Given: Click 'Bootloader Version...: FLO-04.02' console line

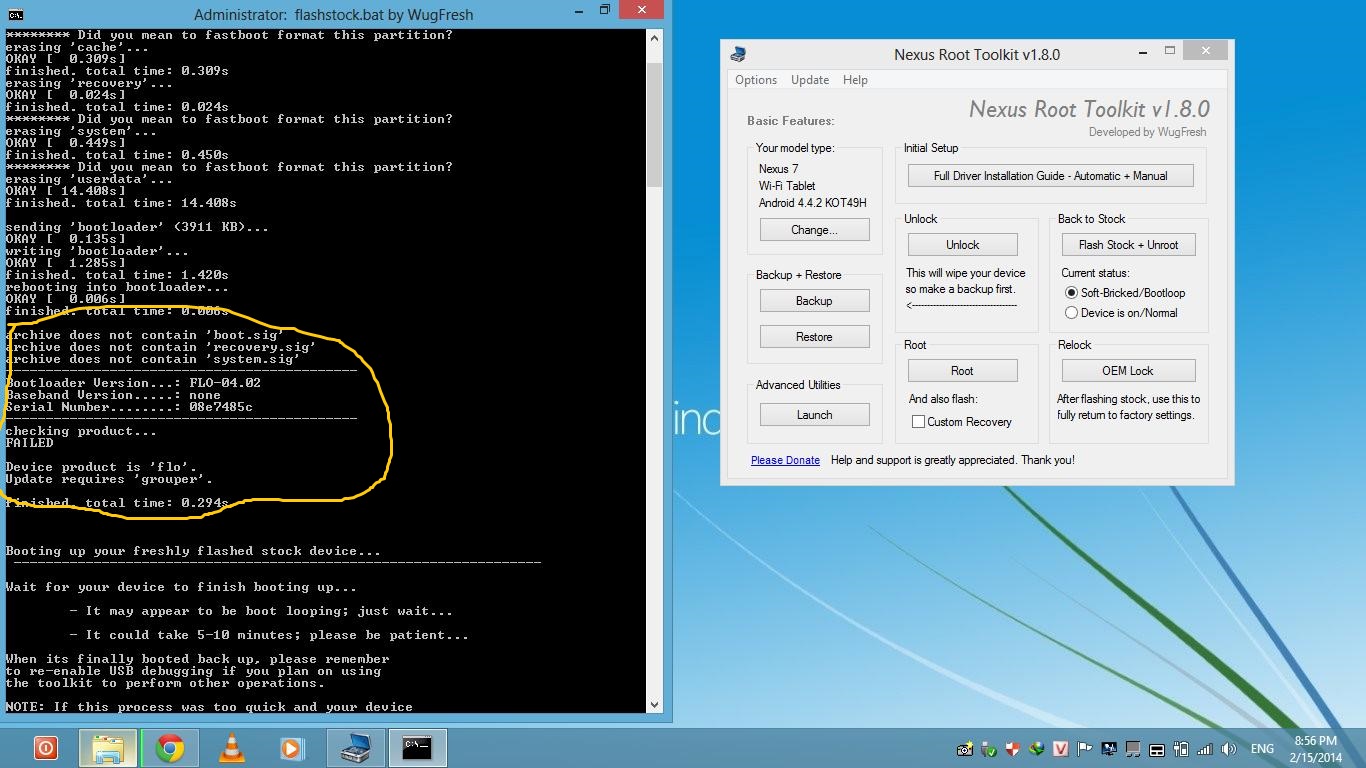Looking at the screenshot, I should (x=133, y=383).
